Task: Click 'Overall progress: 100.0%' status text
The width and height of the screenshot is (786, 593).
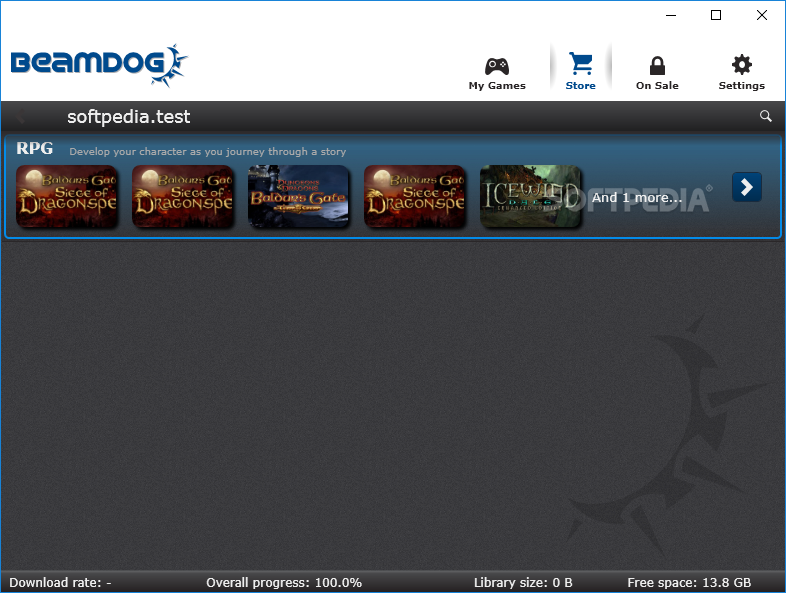Action: (x=284, y=582)
